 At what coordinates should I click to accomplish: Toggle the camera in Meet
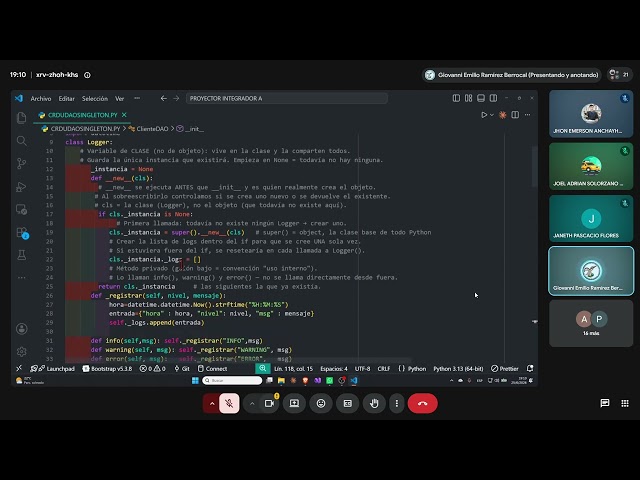point(269,403)
